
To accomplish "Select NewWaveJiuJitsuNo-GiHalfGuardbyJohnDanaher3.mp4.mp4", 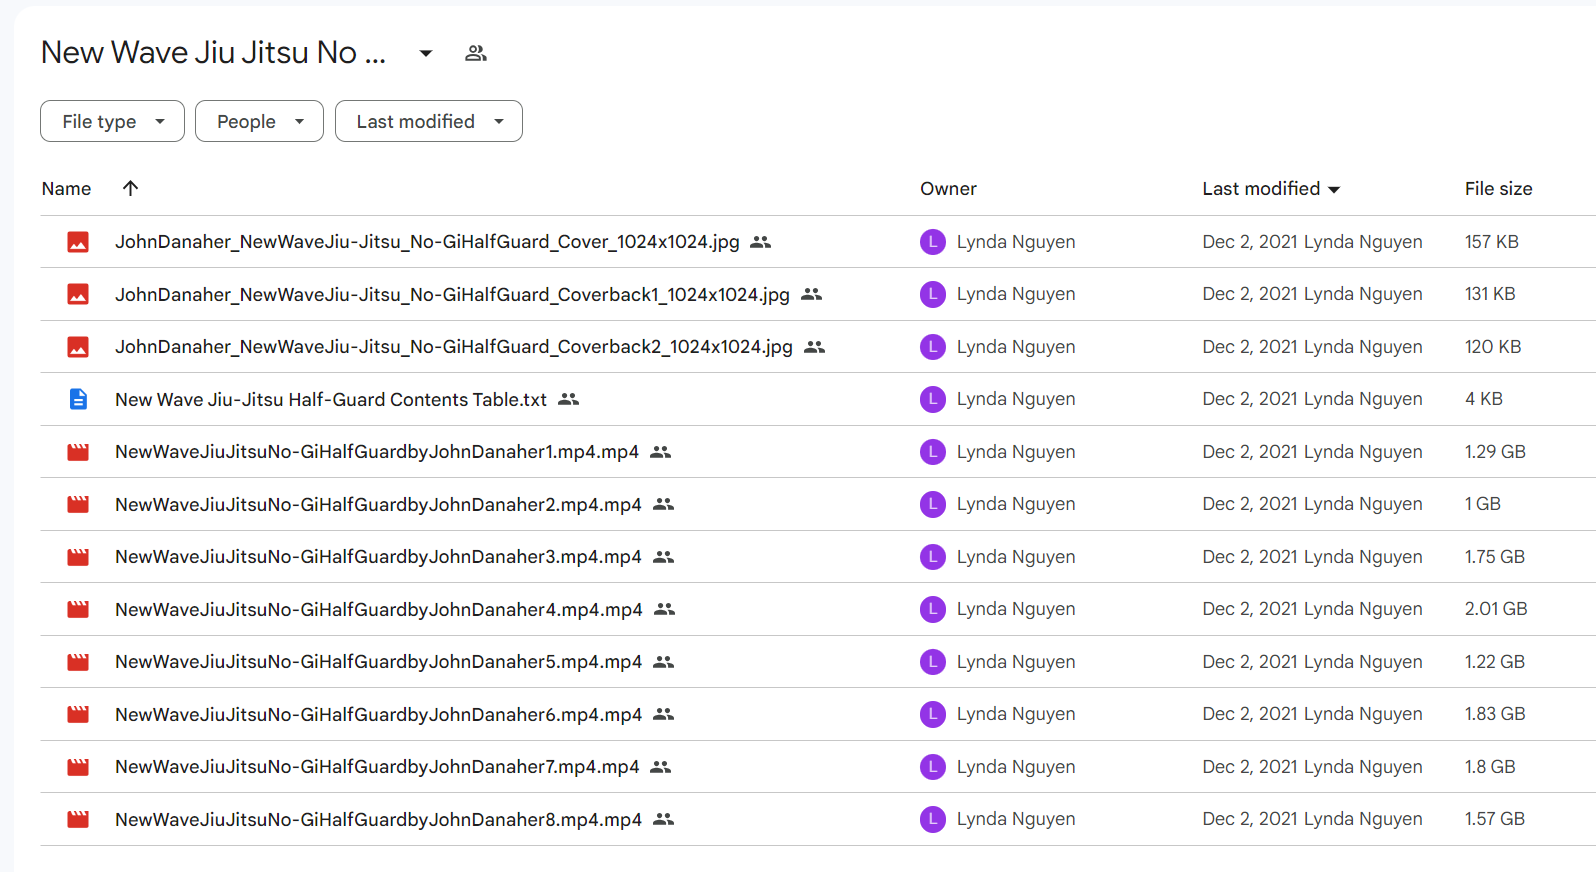I will (378, 557).
